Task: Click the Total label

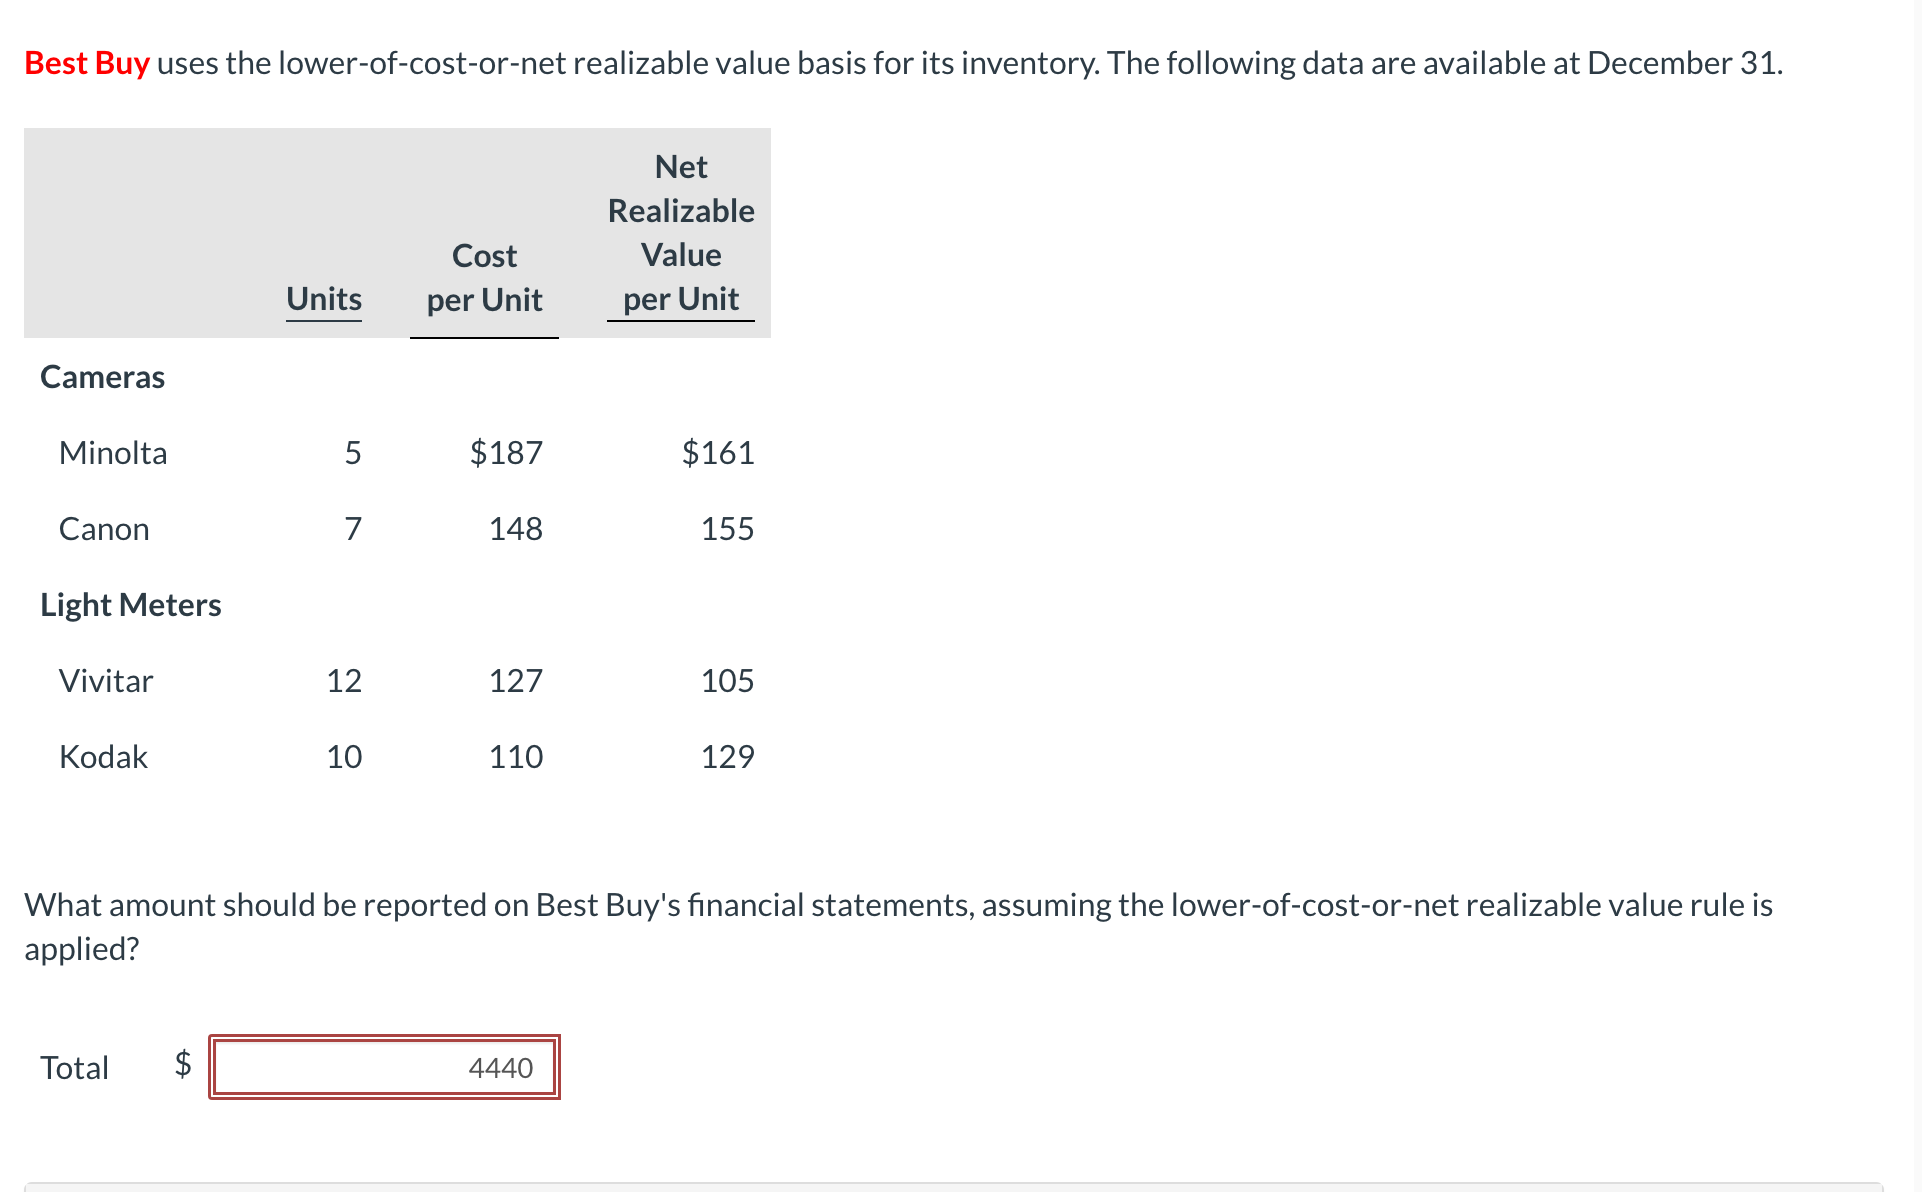Action: click(x=74, y=1067)
